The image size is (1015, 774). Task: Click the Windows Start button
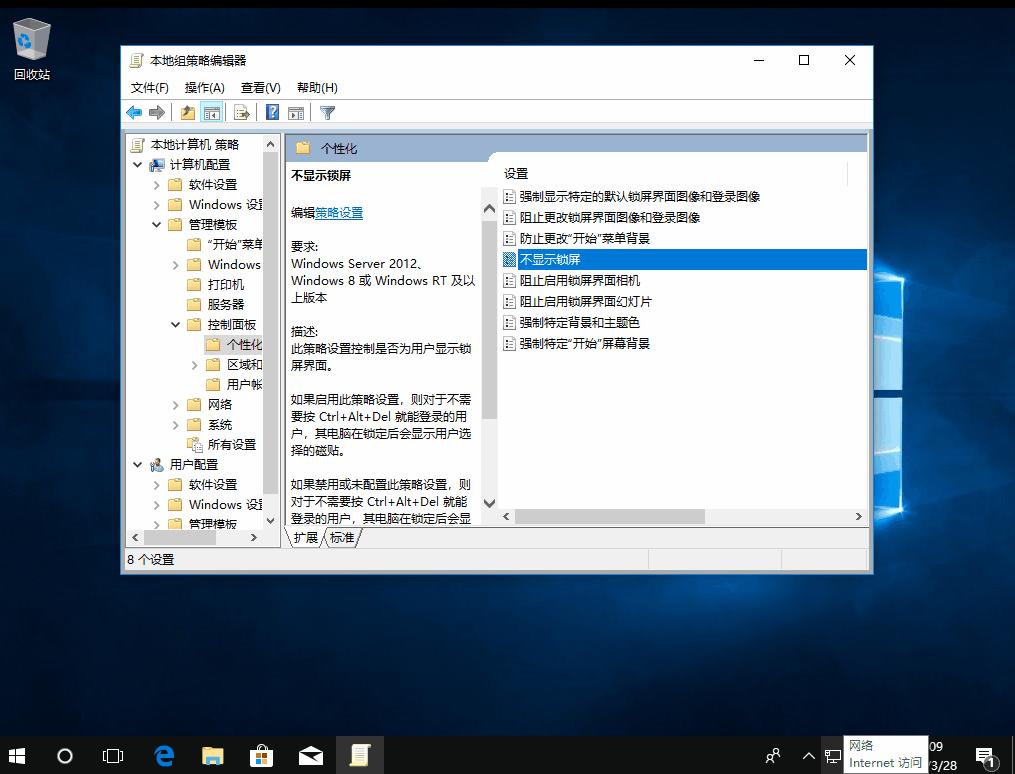(17, 755)
